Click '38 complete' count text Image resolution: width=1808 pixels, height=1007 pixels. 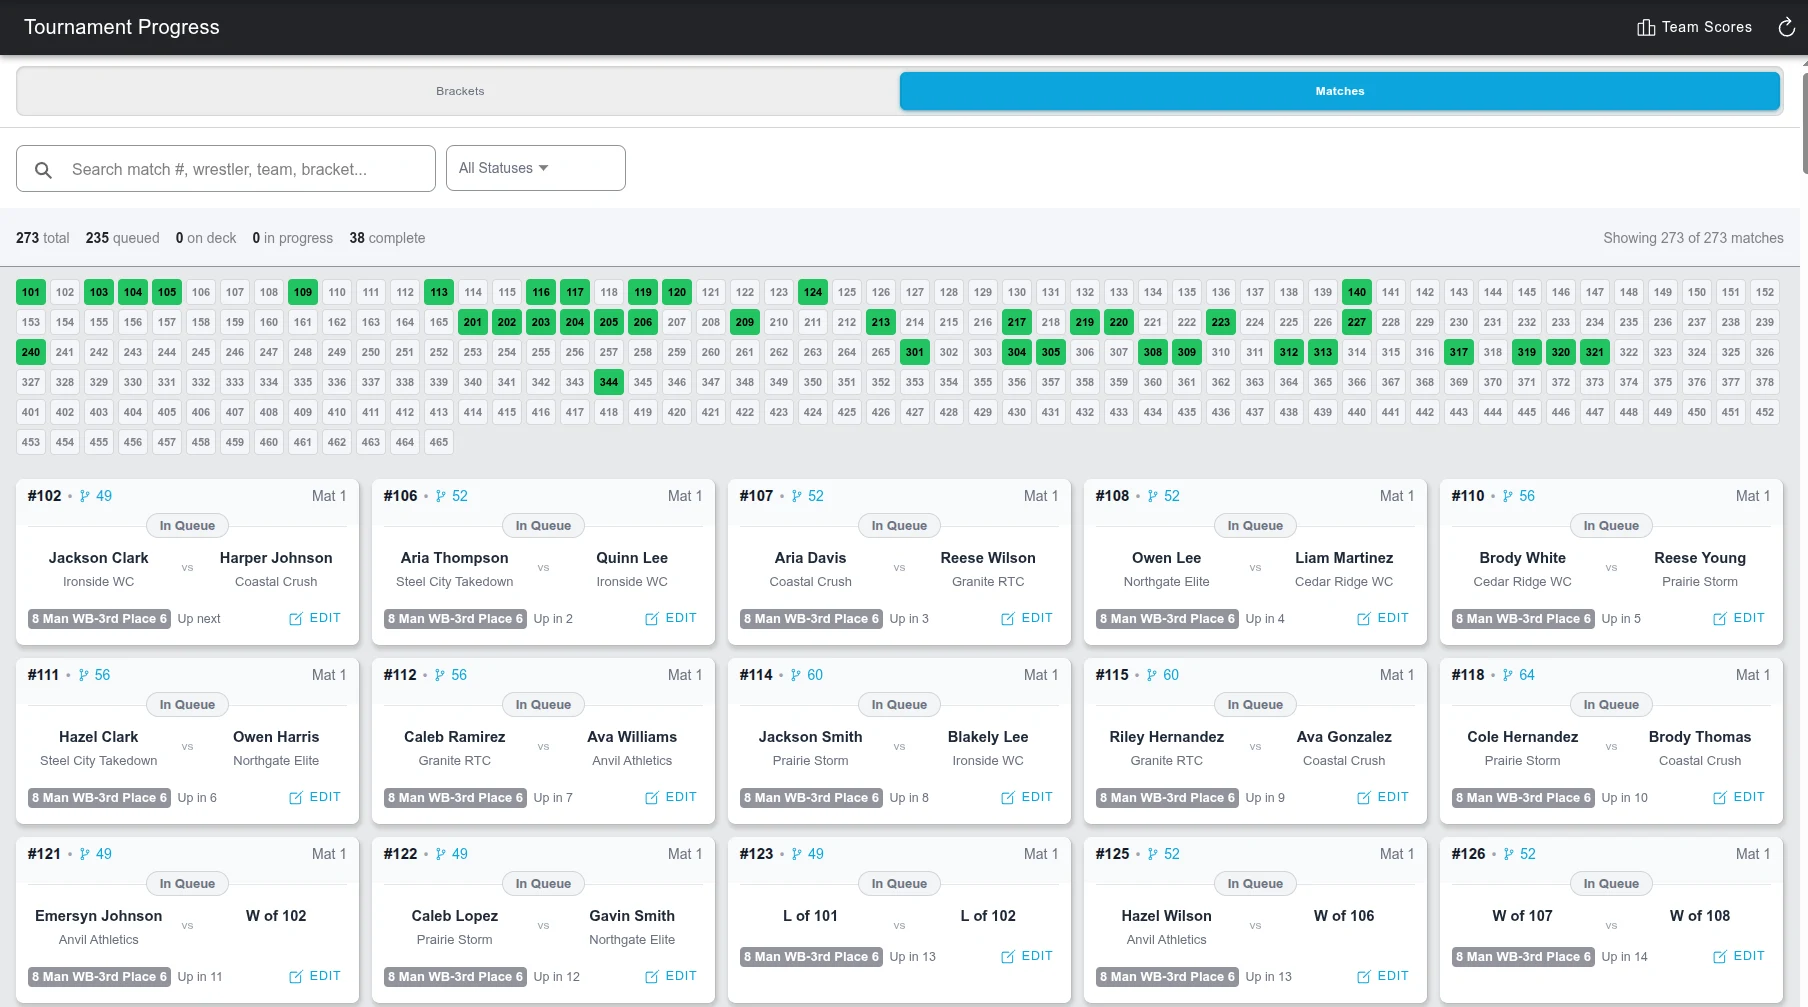(387, 238)
